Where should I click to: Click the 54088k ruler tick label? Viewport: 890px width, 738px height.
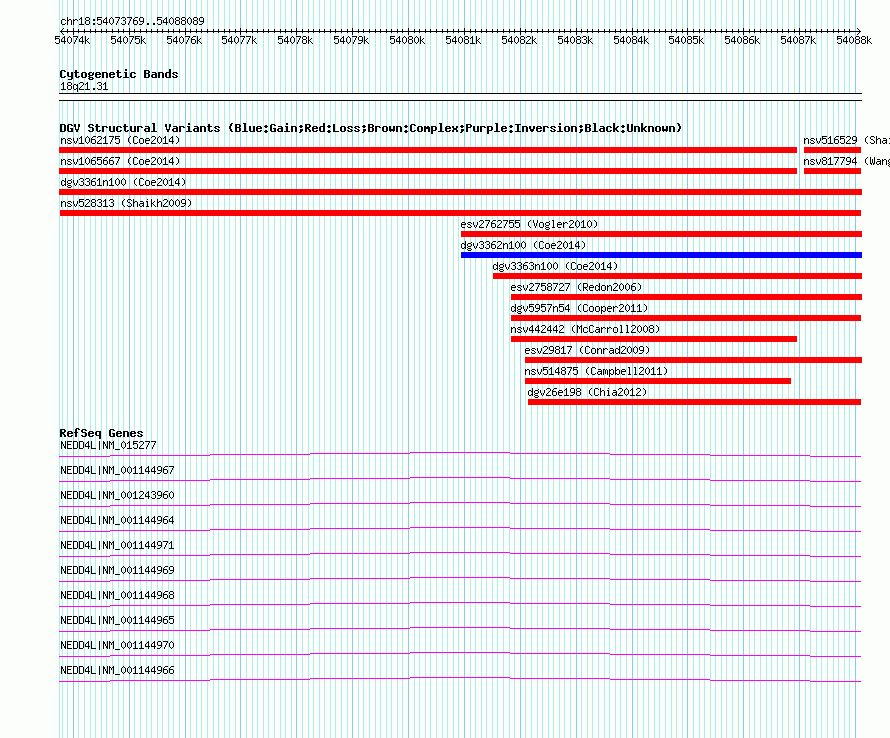tap(854, 40)
